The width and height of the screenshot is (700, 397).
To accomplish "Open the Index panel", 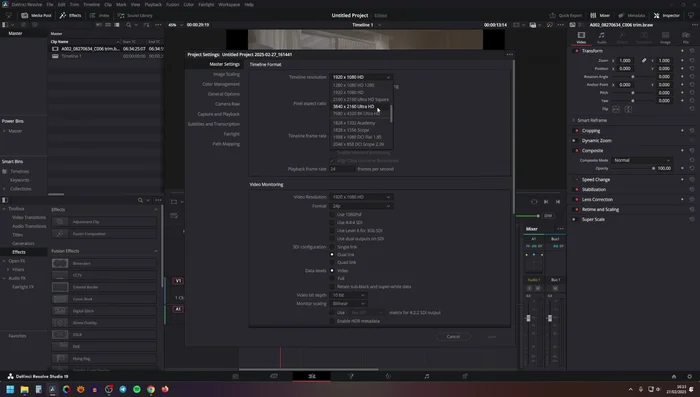I will (100, 15).
